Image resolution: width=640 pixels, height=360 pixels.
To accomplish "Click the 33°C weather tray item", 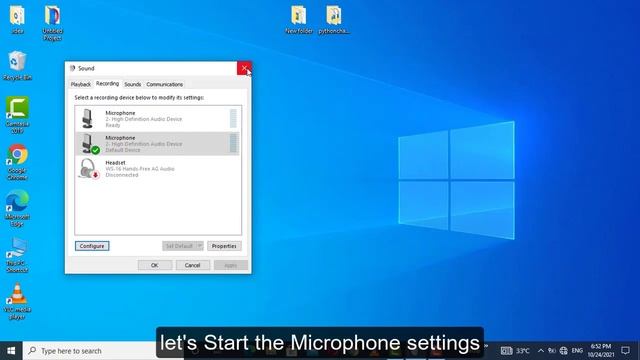I will tap(515, 351).
